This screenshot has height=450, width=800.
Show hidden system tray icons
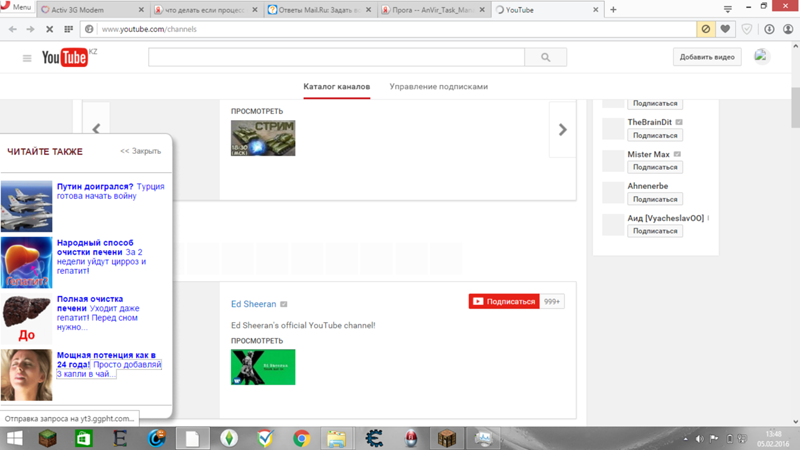pos(685,439)
